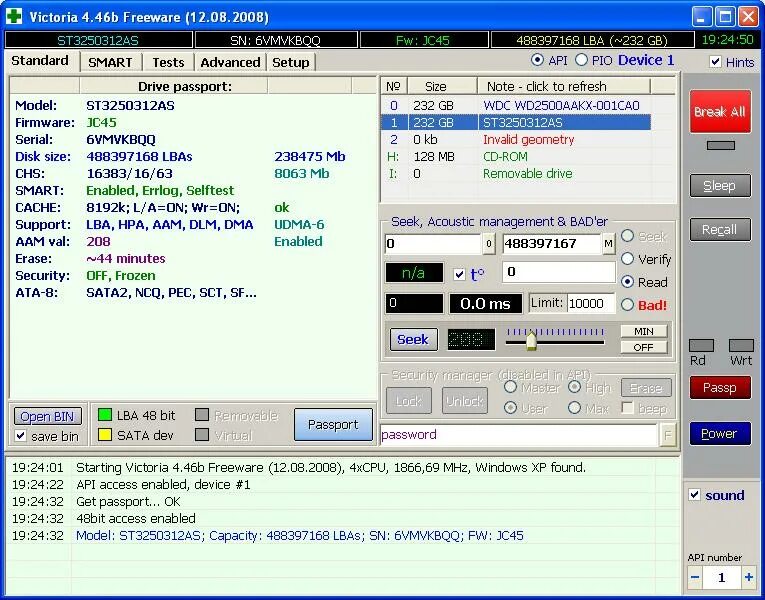Click the green cross Victoria app icon
Image resolution: width=765 pixels, height=600 pixels.
pos(14,16)
